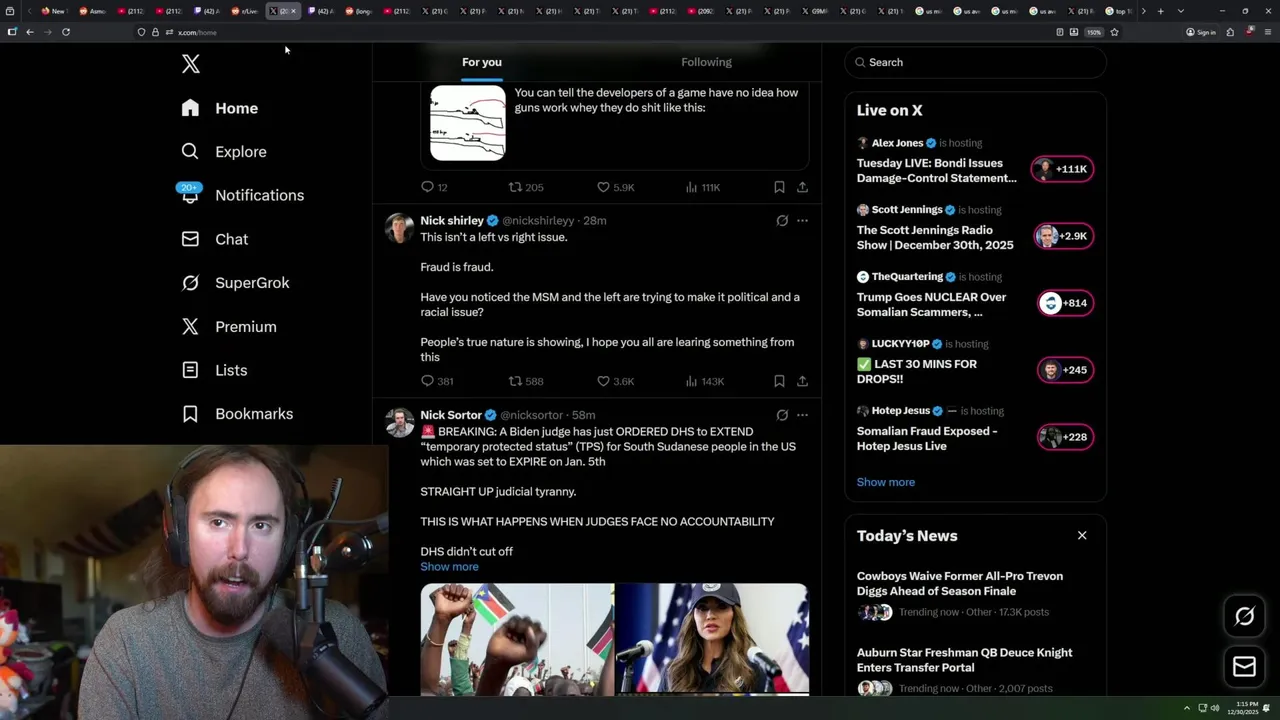Screen dimensions: 1280x720
Task: Repost the guns post with 205 reposts
Action: click(526, 187)
